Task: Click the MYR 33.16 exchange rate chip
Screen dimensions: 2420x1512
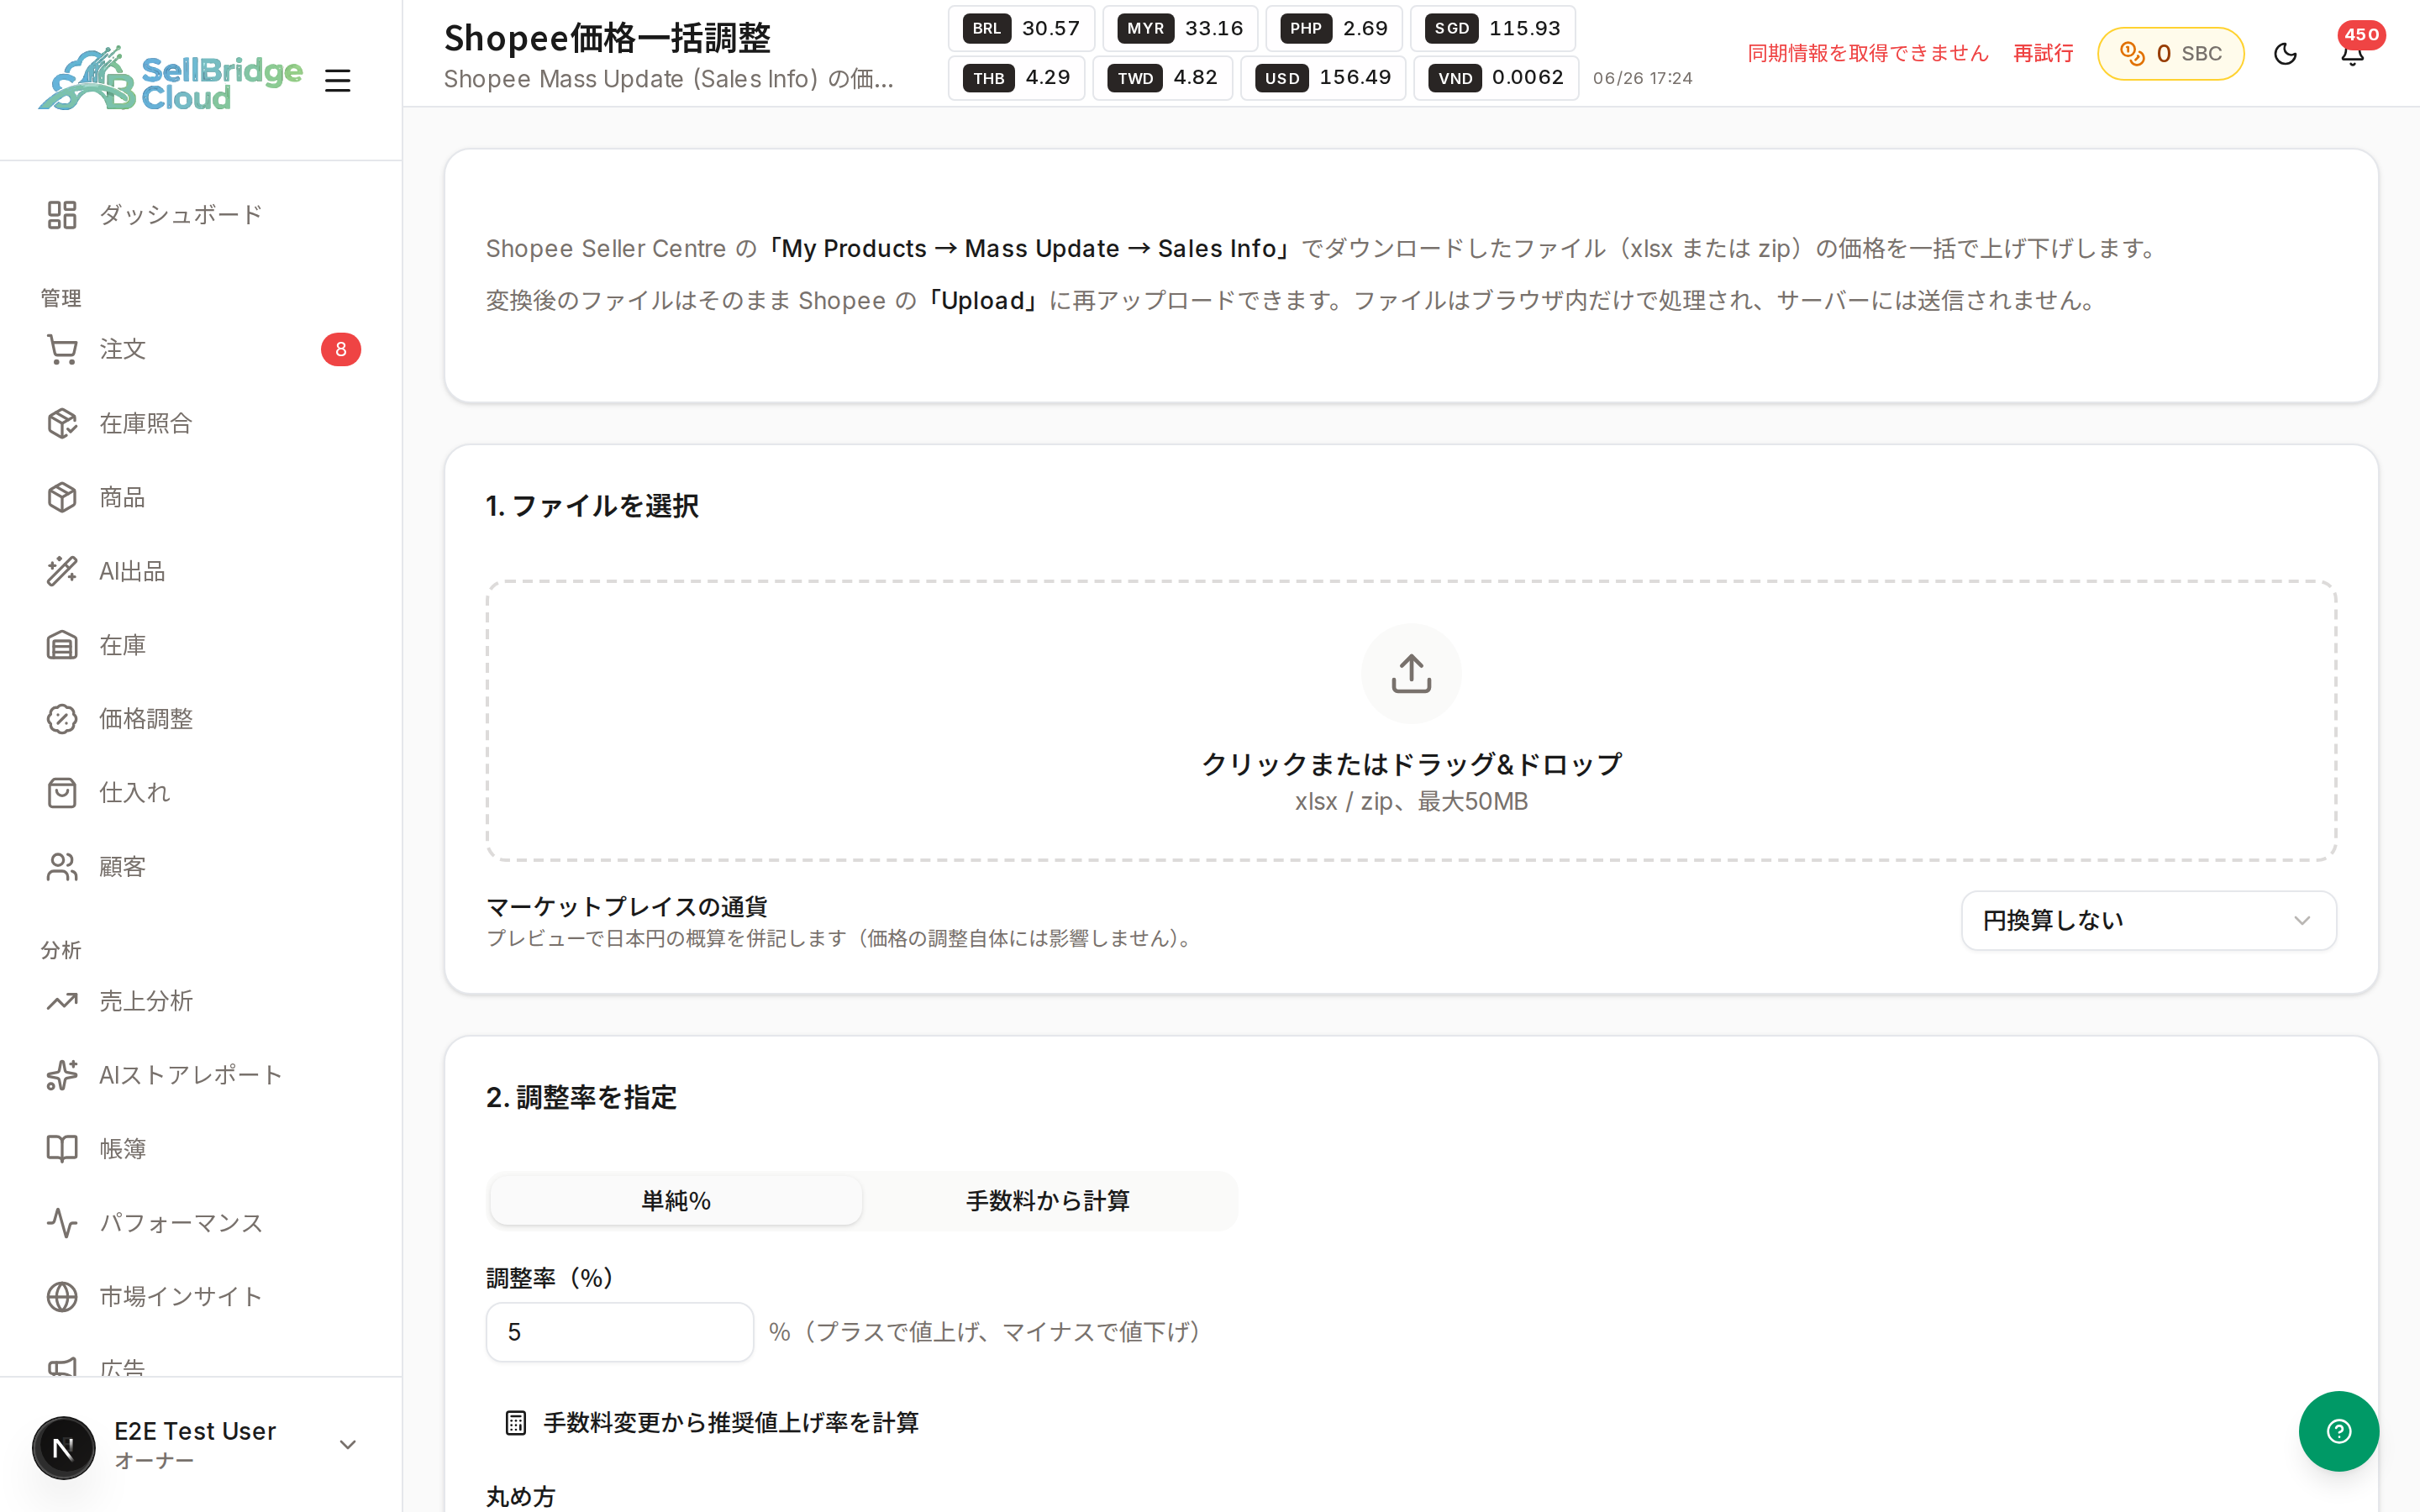Action: click(x=1180, y=29)
